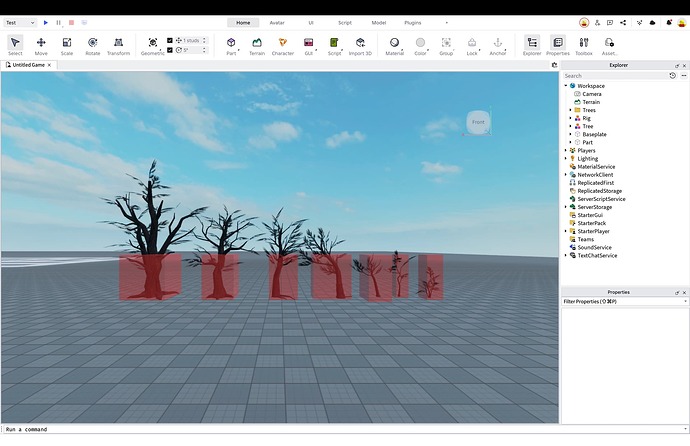Open the user account avatar menu

682,22
